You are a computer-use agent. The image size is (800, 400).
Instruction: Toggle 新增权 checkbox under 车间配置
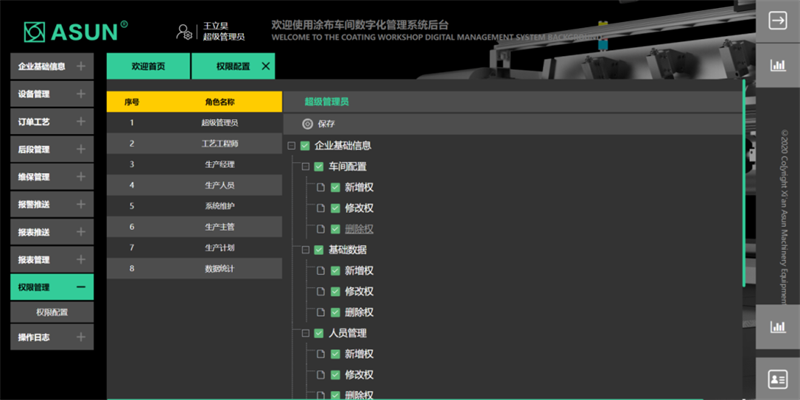pos(336,187)
